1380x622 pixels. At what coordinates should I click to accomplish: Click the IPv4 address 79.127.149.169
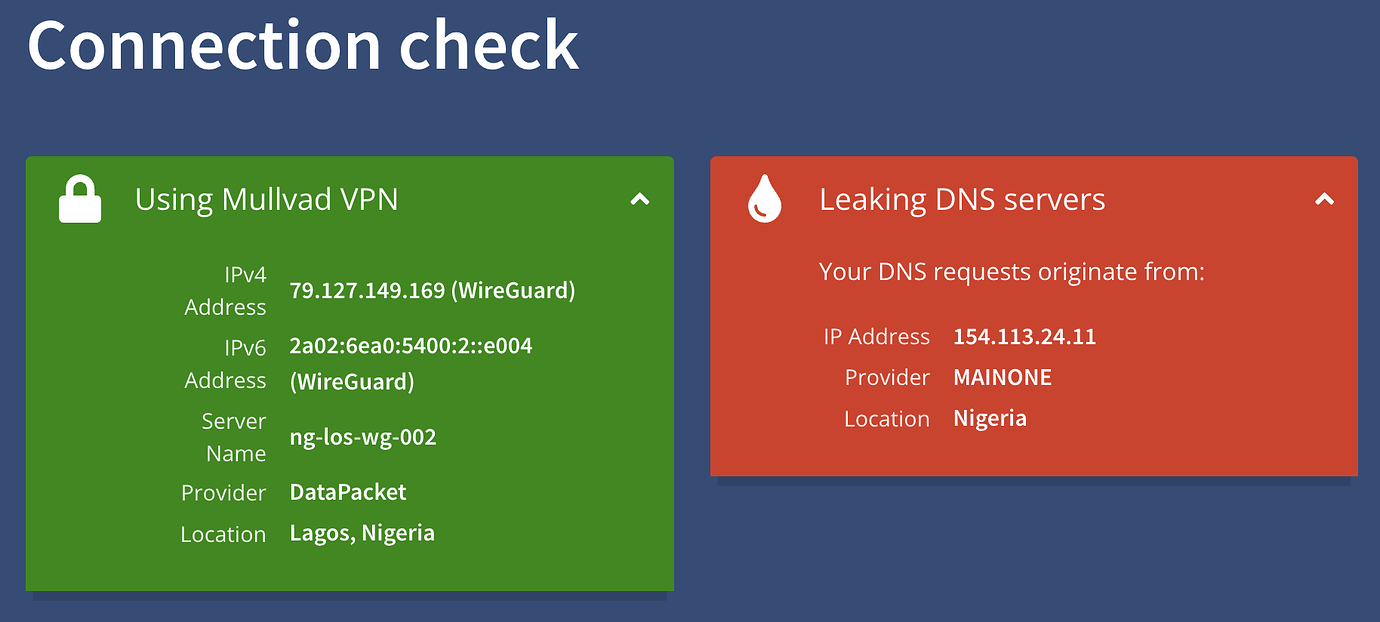click(433, 290)
